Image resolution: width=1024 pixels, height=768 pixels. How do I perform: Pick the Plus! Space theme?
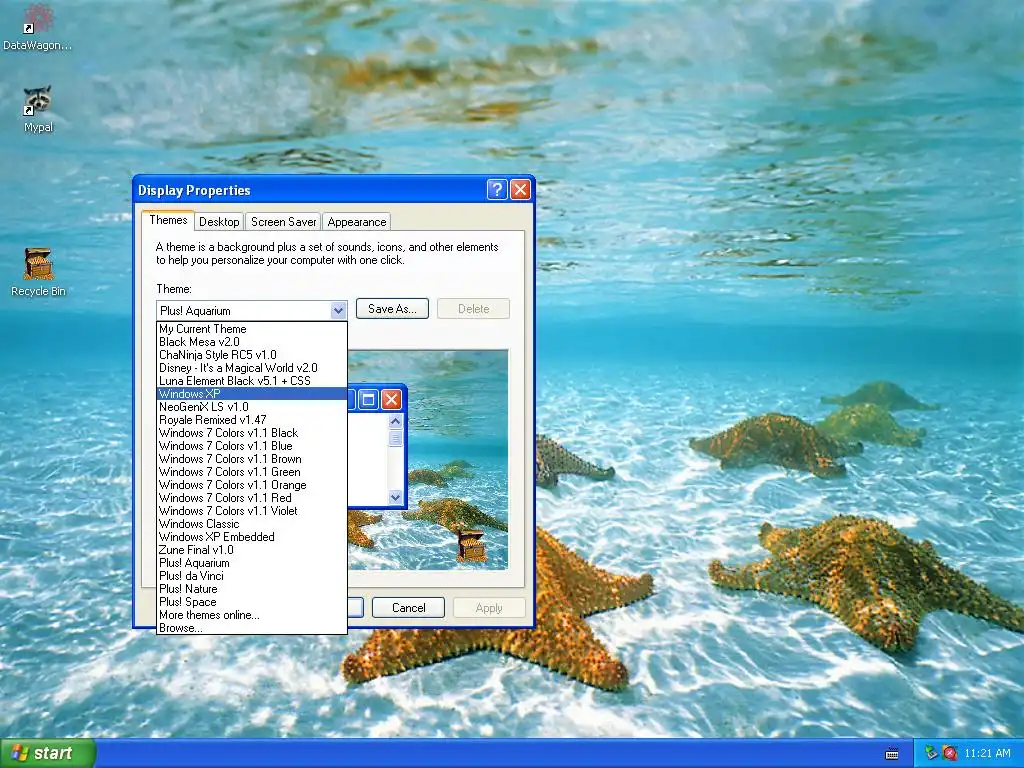251,602
